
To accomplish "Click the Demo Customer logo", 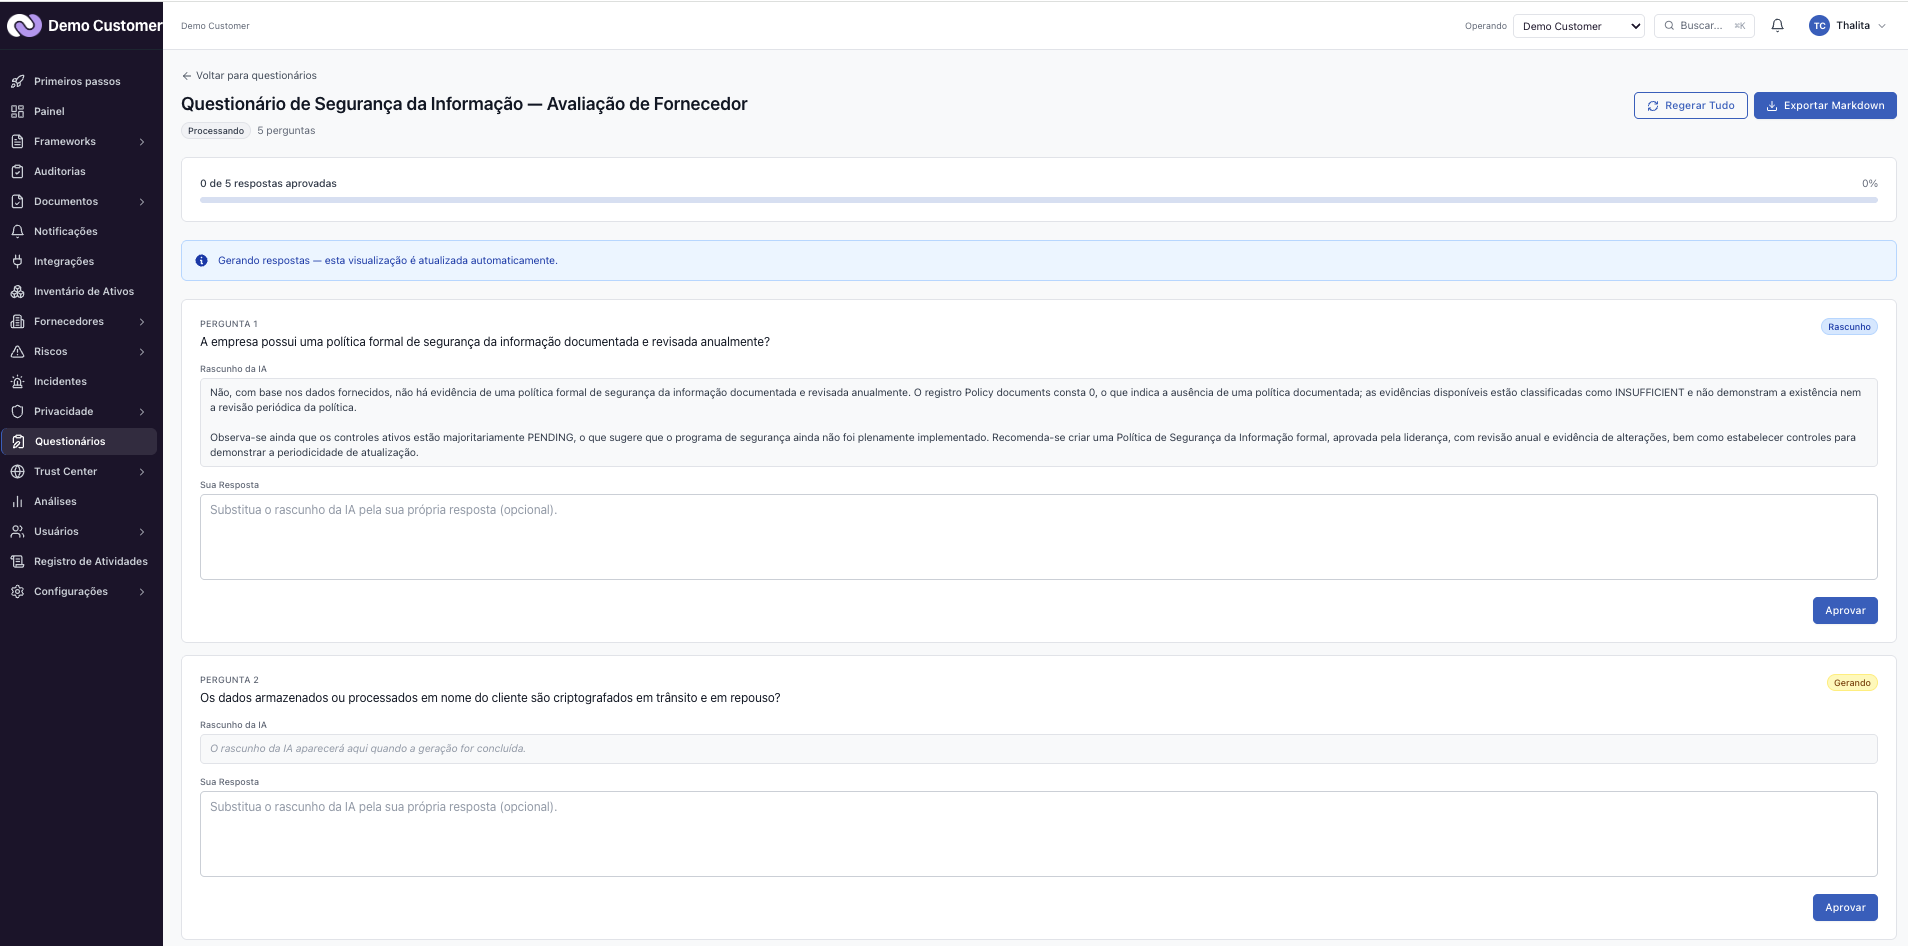I will pos(24,25).
